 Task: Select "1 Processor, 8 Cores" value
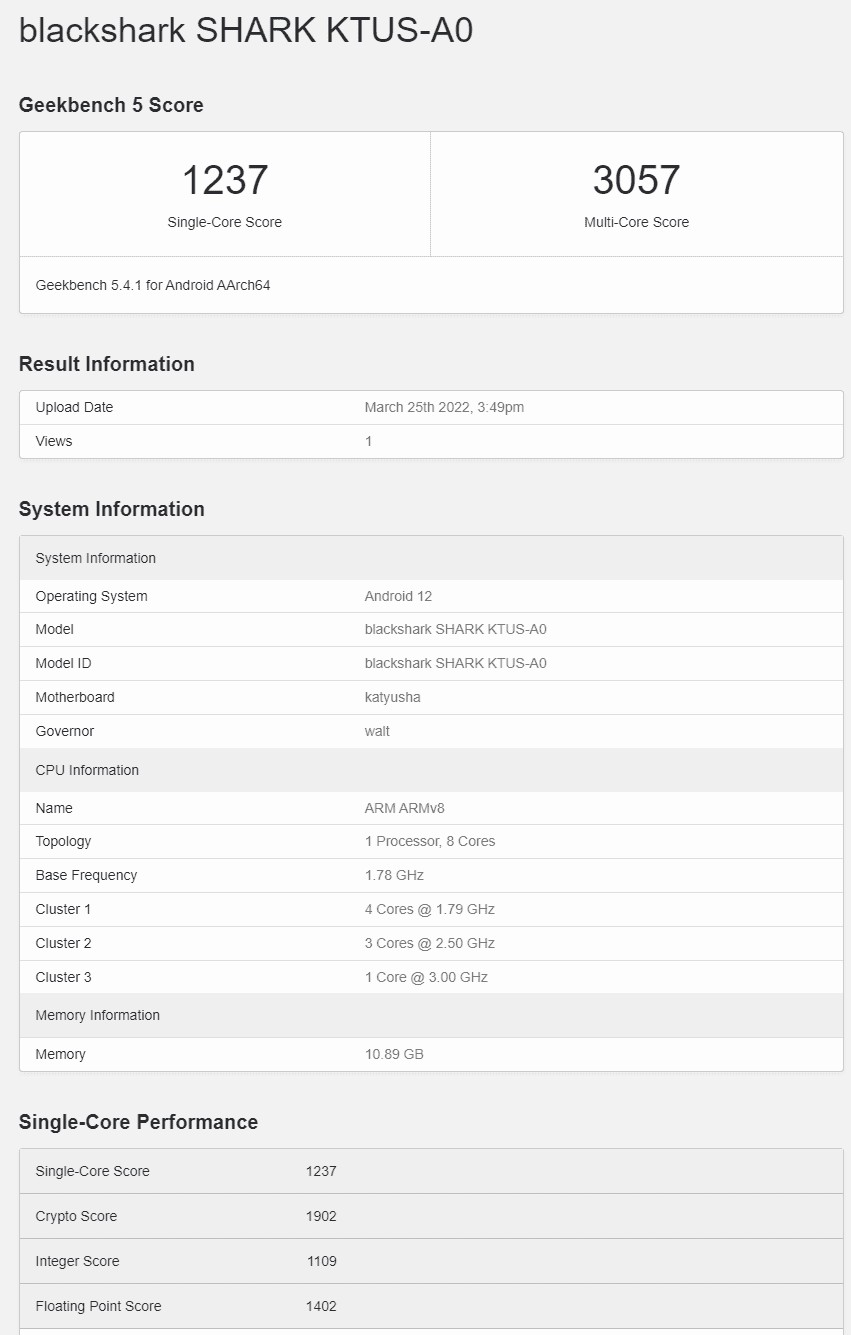click(x=430, y=841)
